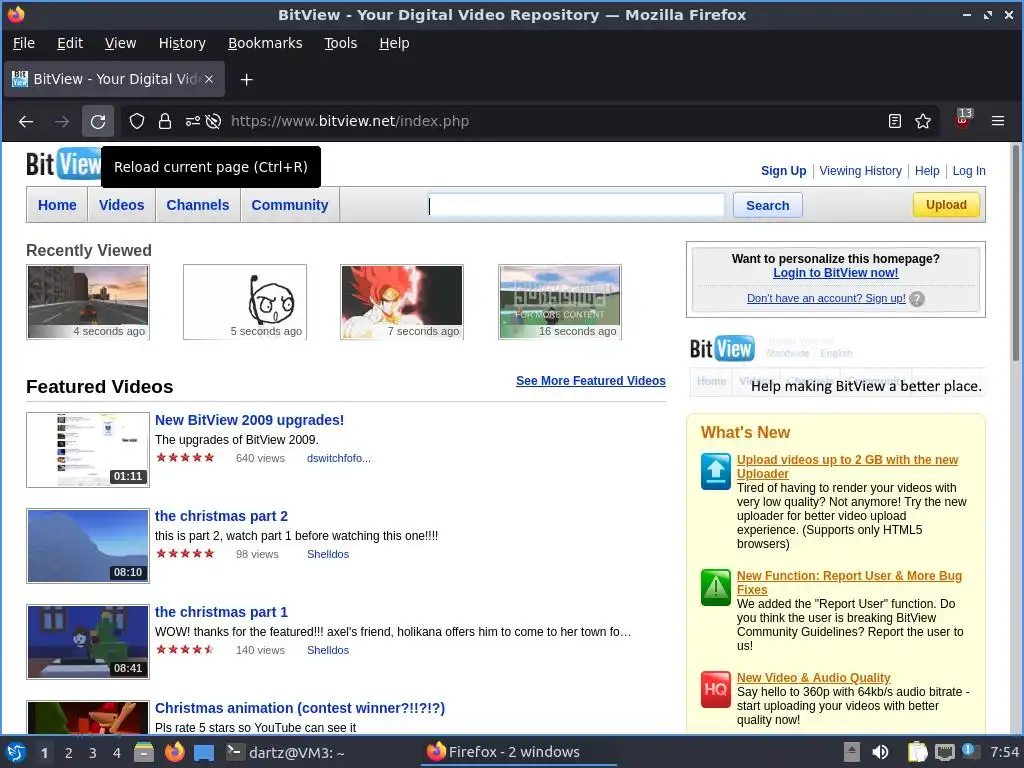Toggle reader view in address bar
This screenshot has width=1024, height=768.
click(895, 121)
